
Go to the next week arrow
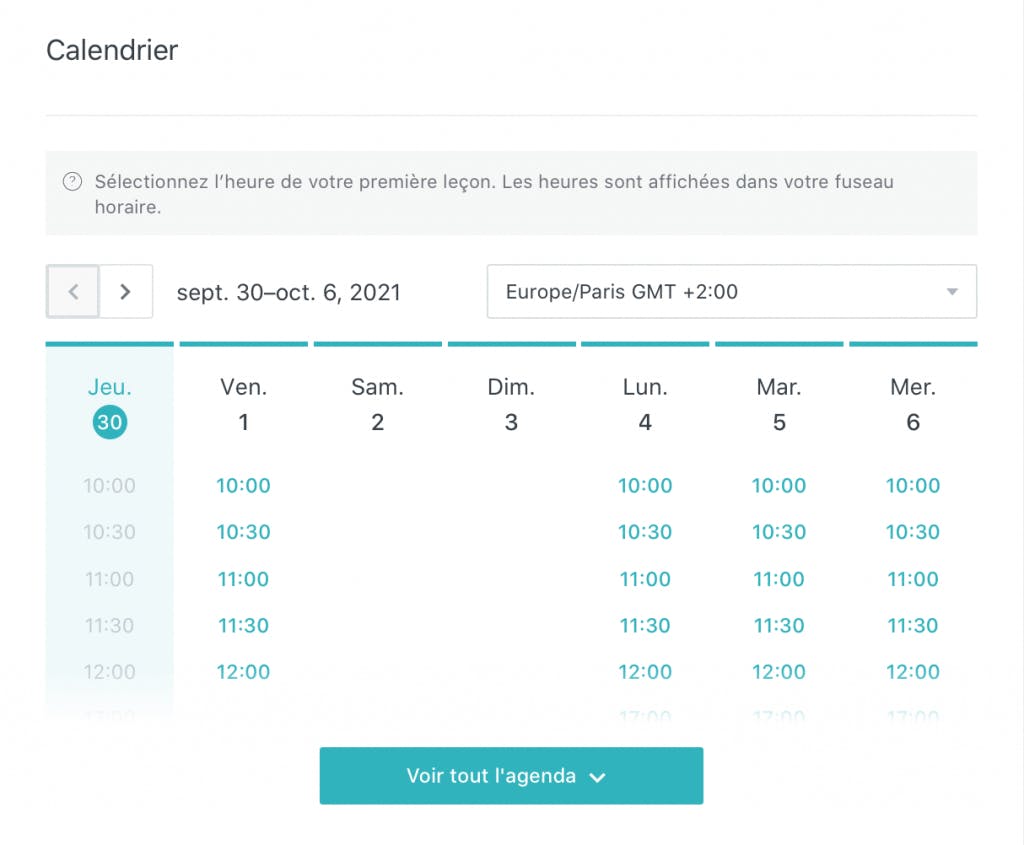pos(126,292)
